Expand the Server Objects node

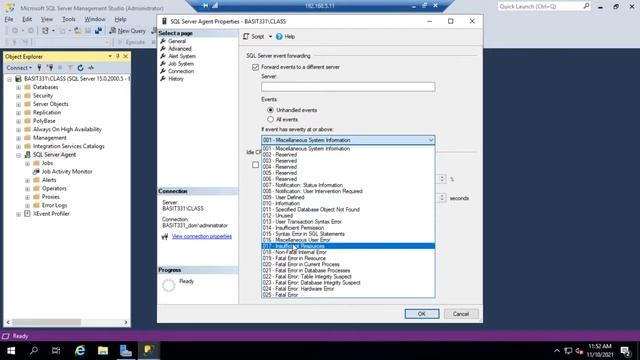point(18,104)
